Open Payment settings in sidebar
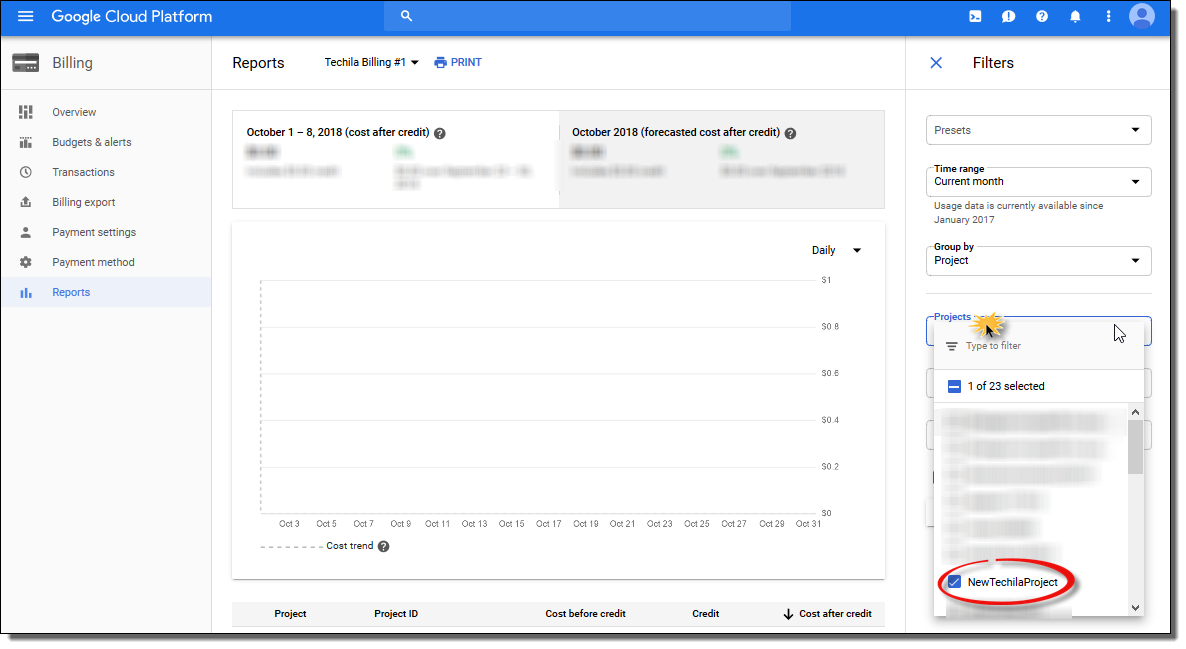Screen dimensions: 1186x649 coord(94,232)
